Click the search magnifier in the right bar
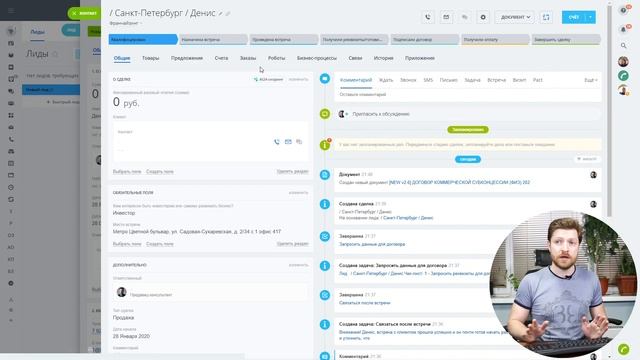The image size is (640, 360). pyautogui.click(x=623, y=46)
